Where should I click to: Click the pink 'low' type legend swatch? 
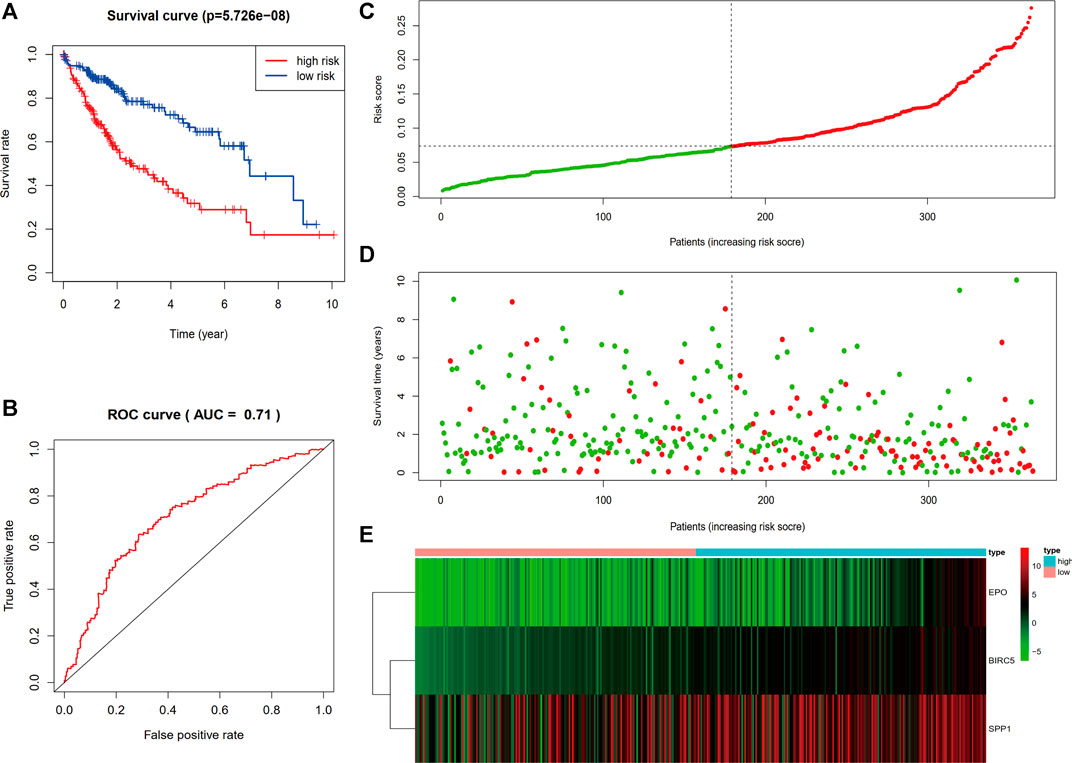1049,572
